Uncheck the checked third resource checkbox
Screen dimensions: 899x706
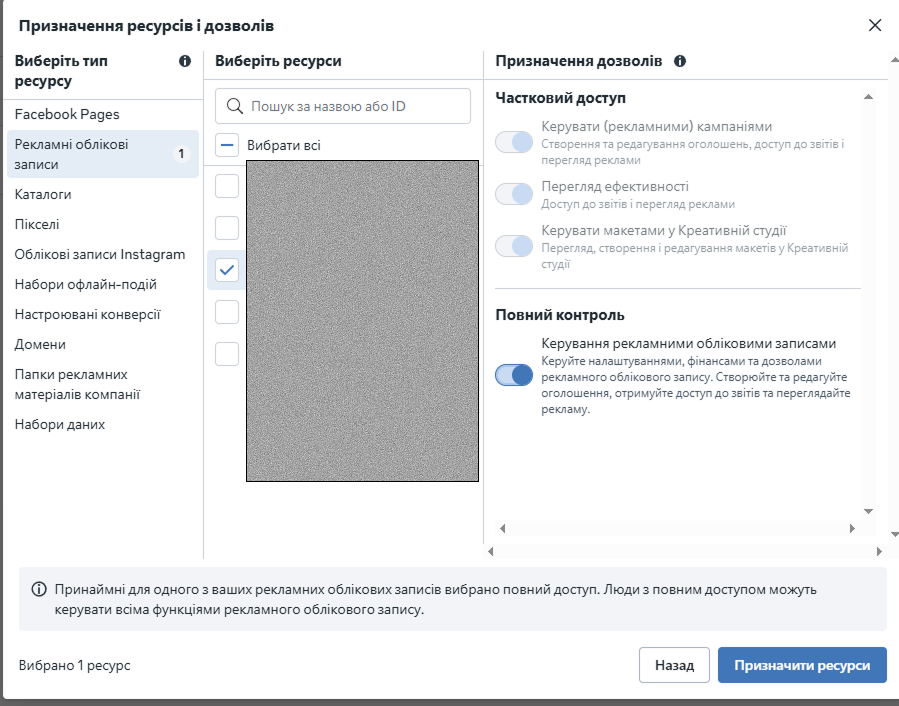[227, 270]
